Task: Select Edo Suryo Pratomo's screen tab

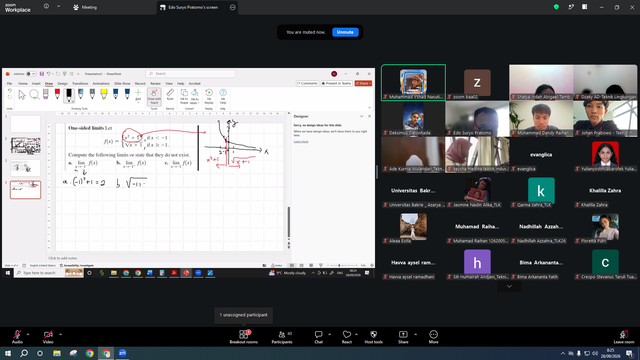Action: pyautogui.click(x=193, y=7)
